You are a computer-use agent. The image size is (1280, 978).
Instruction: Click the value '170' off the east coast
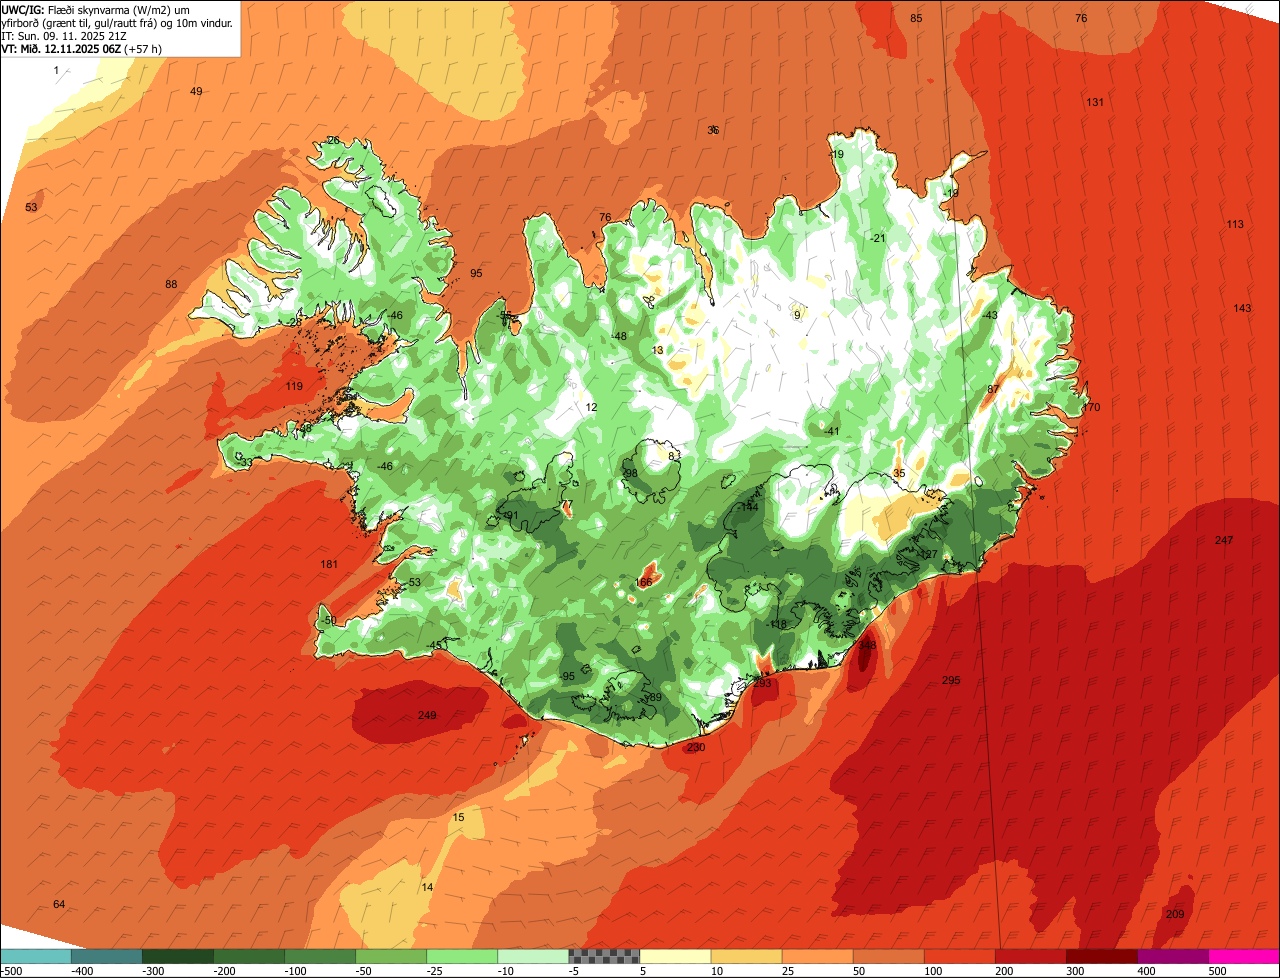tap(1090, 408)
